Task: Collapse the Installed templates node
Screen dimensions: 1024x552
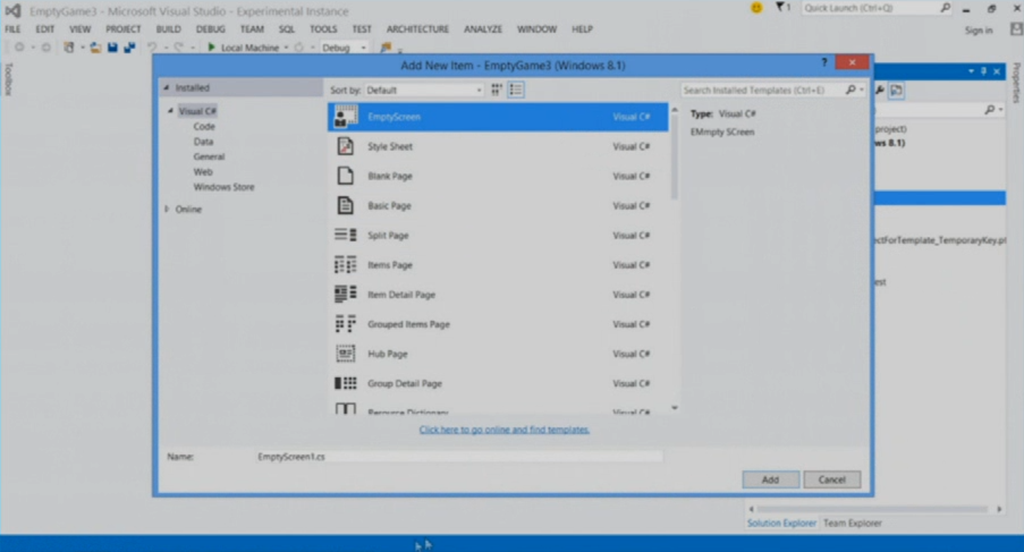Action: click(x=167, y=88)
